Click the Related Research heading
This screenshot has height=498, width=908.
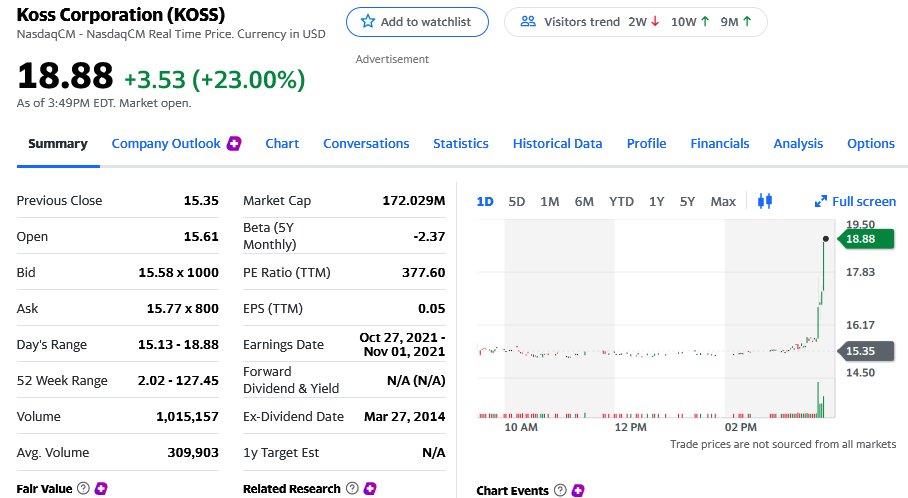[291, 489]
